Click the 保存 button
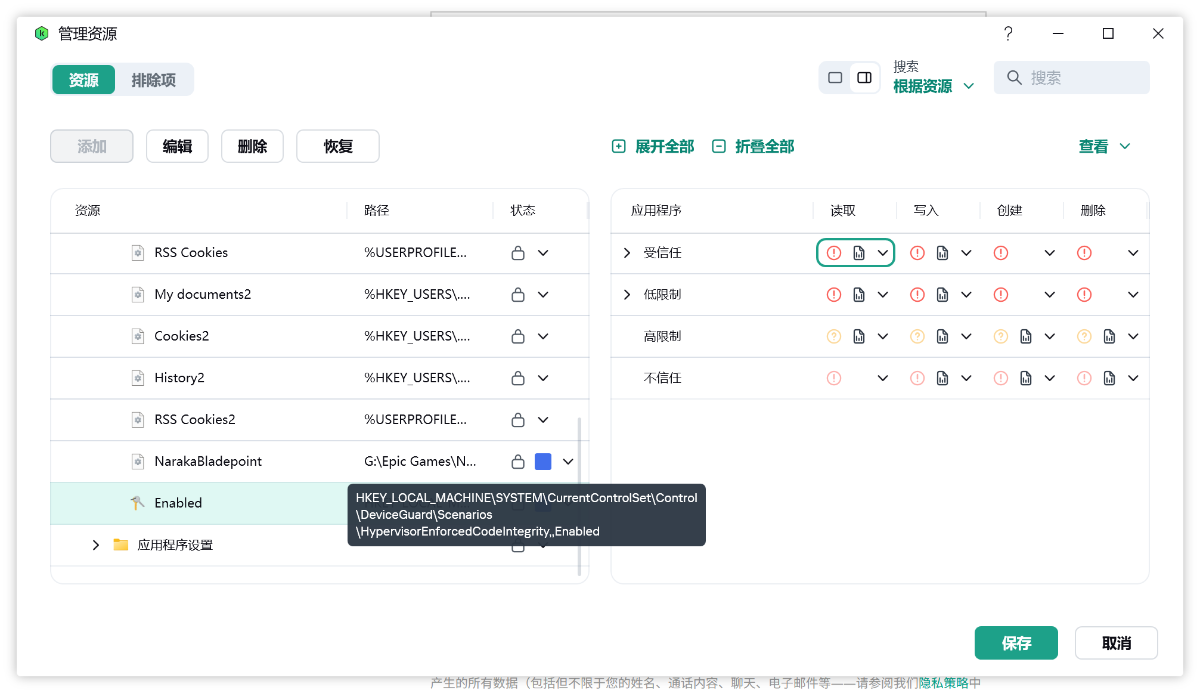Viewport: 1200px width, 693px height. click(1016, 643)
